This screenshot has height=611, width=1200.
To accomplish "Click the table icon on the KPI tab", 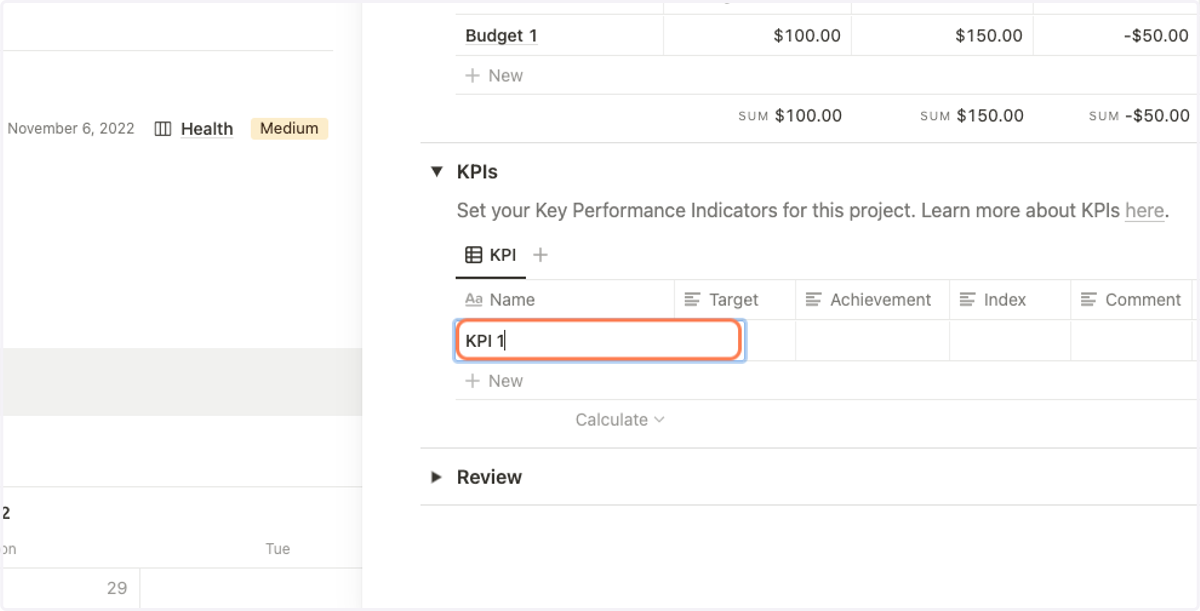I will 474,255.
